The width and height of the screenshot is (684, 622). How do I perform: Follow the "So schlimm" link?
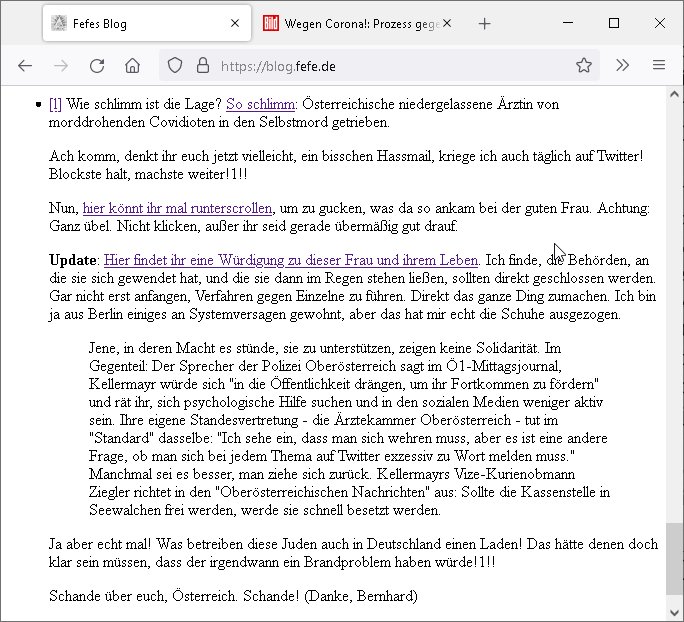coord(261,104)
